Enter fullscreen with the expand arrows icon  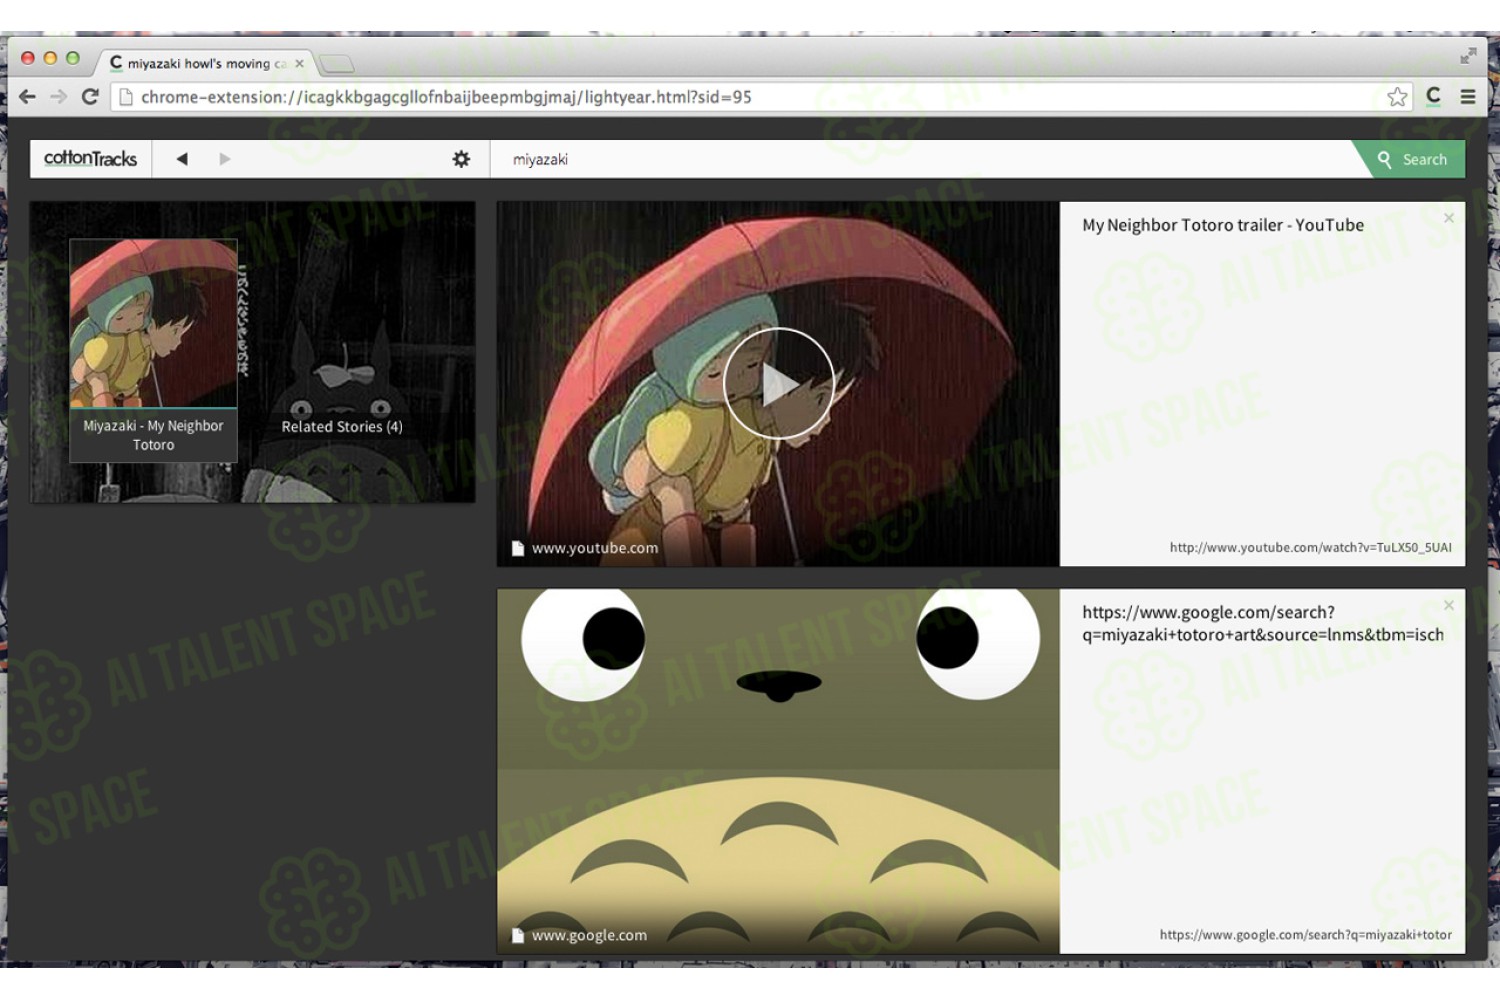[1467, 56]
